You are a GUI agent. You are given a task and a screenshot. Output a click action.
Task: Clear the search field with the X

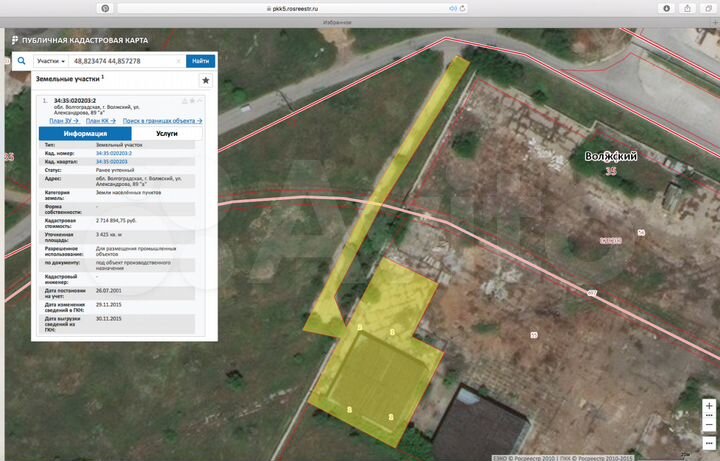(179, 61)
